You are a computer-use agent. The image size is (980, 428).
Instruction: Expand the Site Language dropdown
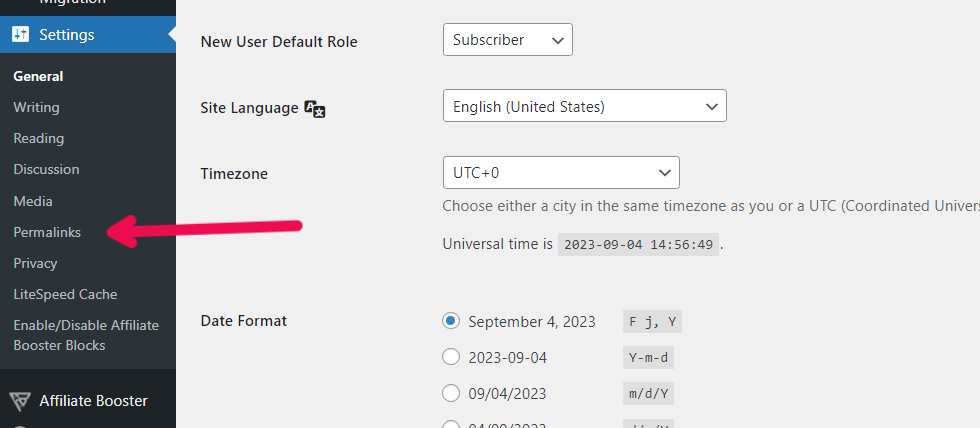(x=584, y=106)
